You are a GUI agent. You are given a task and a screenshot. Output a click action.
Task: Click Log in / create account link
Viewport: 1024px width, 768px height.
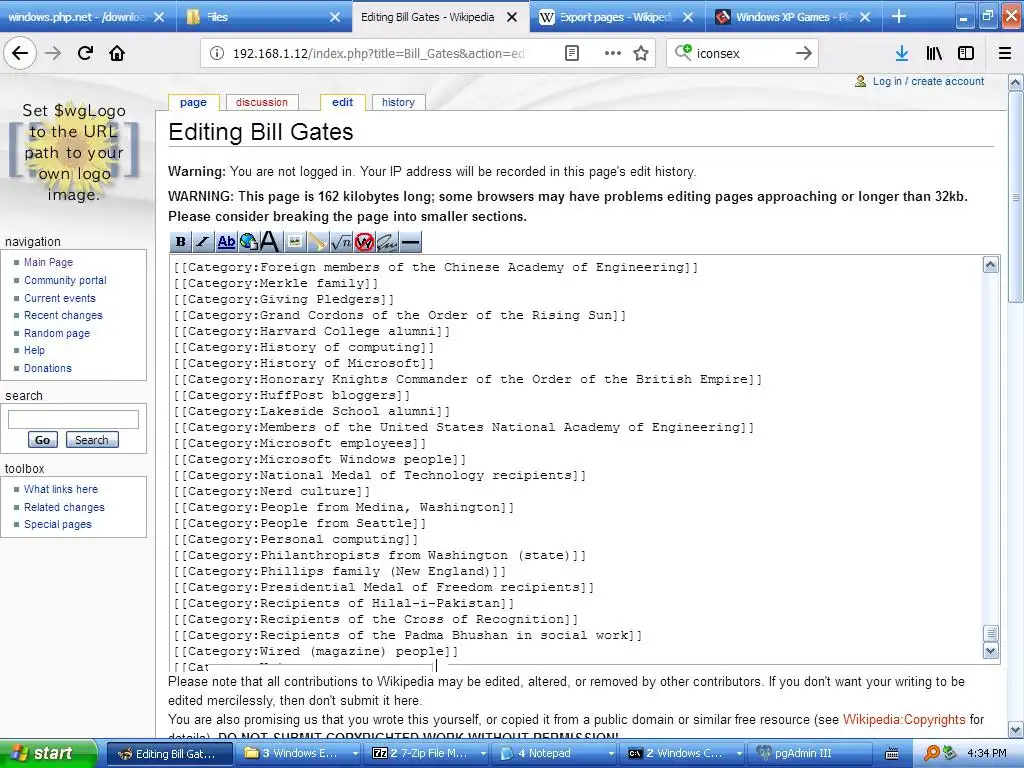[928, 81]
